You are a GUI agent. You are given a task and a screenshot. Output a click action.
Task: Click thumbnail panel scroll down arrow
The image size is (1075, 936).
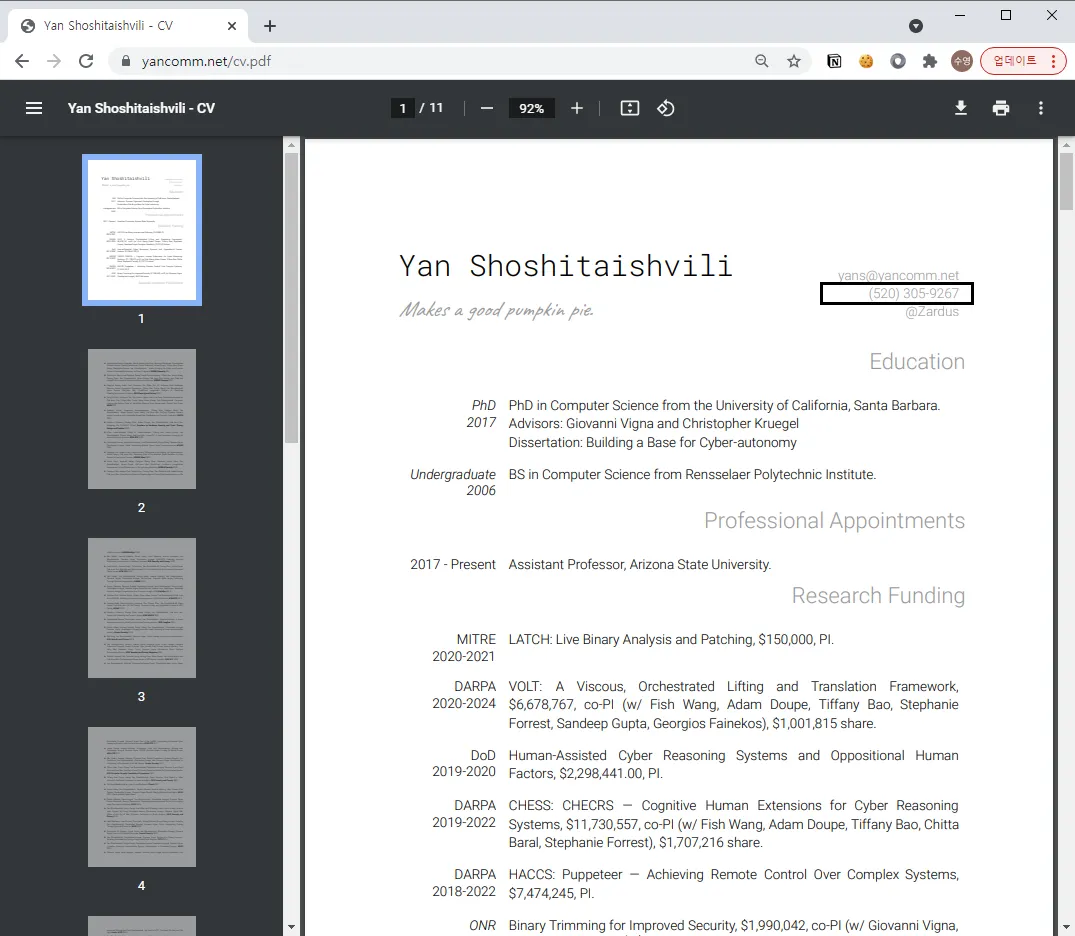point(291,927)
